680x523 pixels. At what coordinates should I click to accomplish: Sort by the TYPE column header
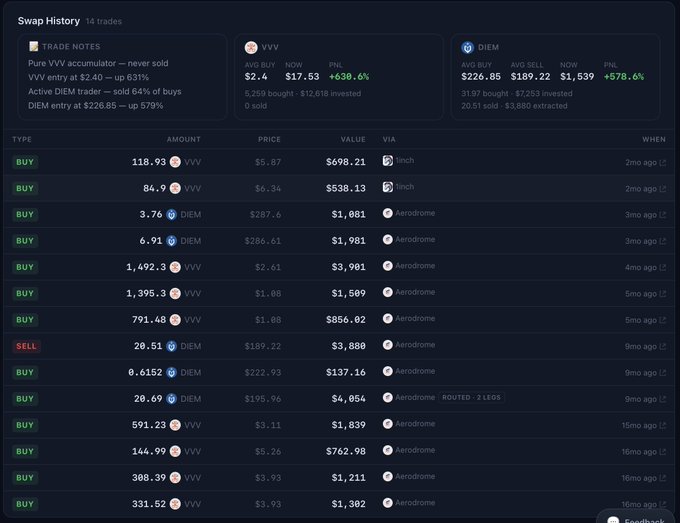(x=22, y=139)
